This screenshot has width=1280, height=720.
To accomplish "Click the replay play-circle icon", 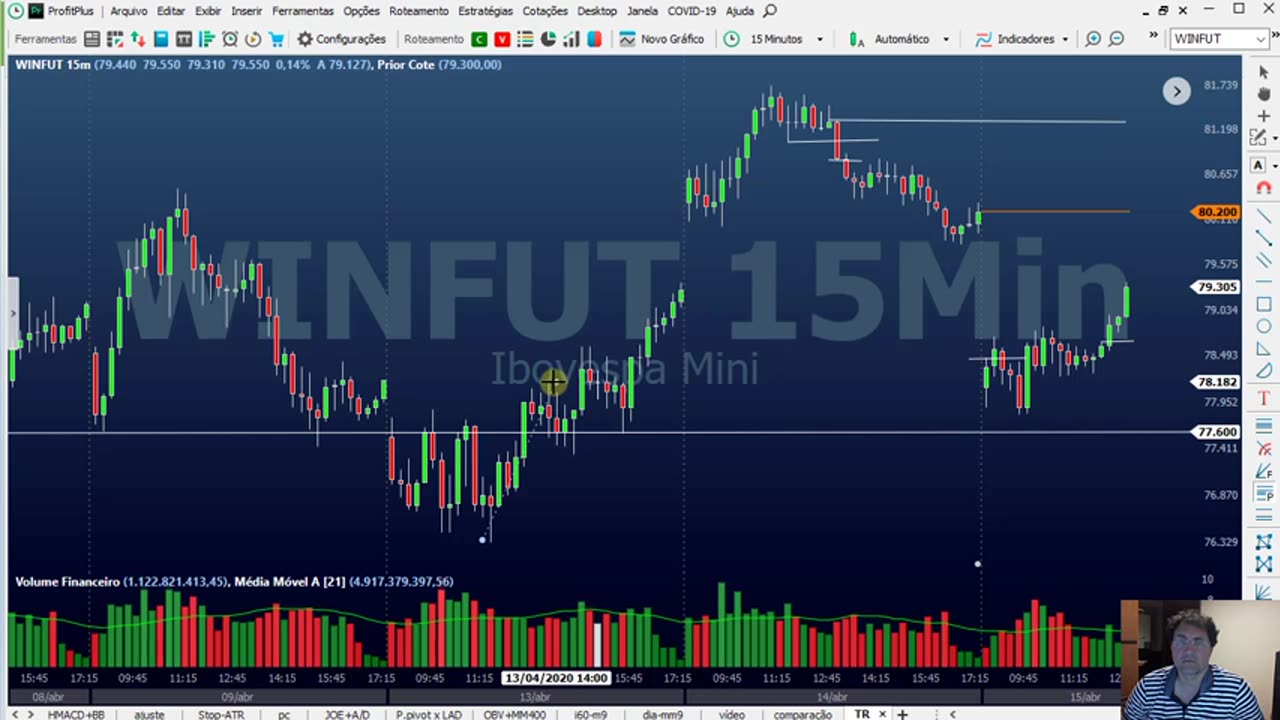I will point(253,39).
